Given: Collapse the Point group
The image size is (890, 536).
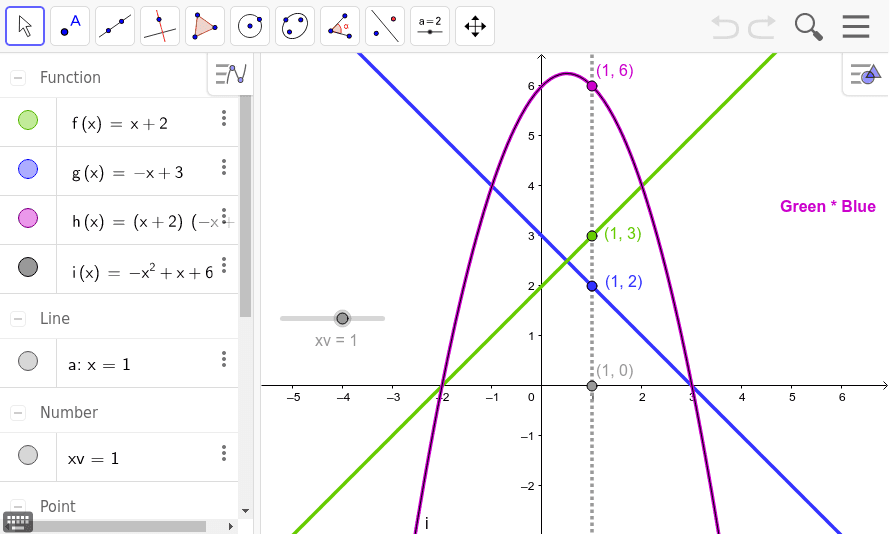Looking at the screenshot, I should [x=18, y=506].
